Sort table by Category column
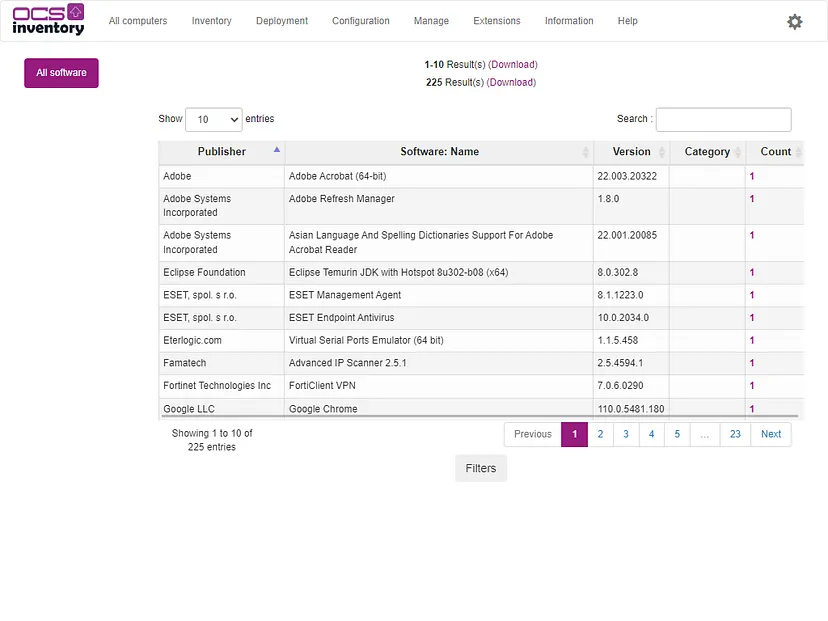828x621 pixels. (707, 152)
